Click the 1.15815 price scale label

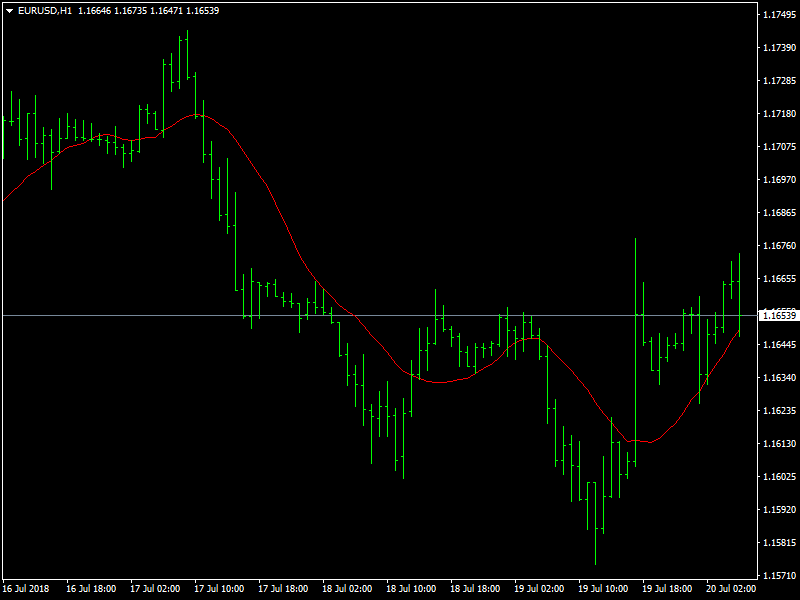[x=779, y=543]
